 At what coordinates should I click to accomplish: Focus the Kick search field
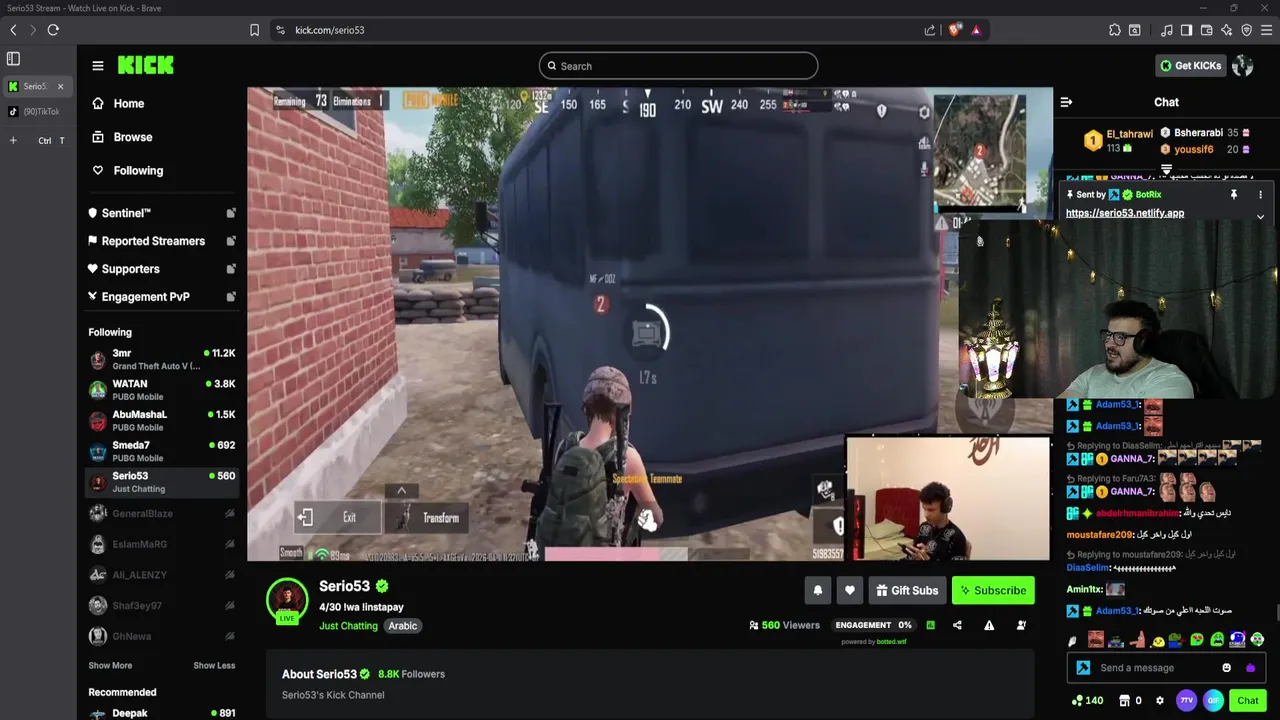tap(678, 66)
